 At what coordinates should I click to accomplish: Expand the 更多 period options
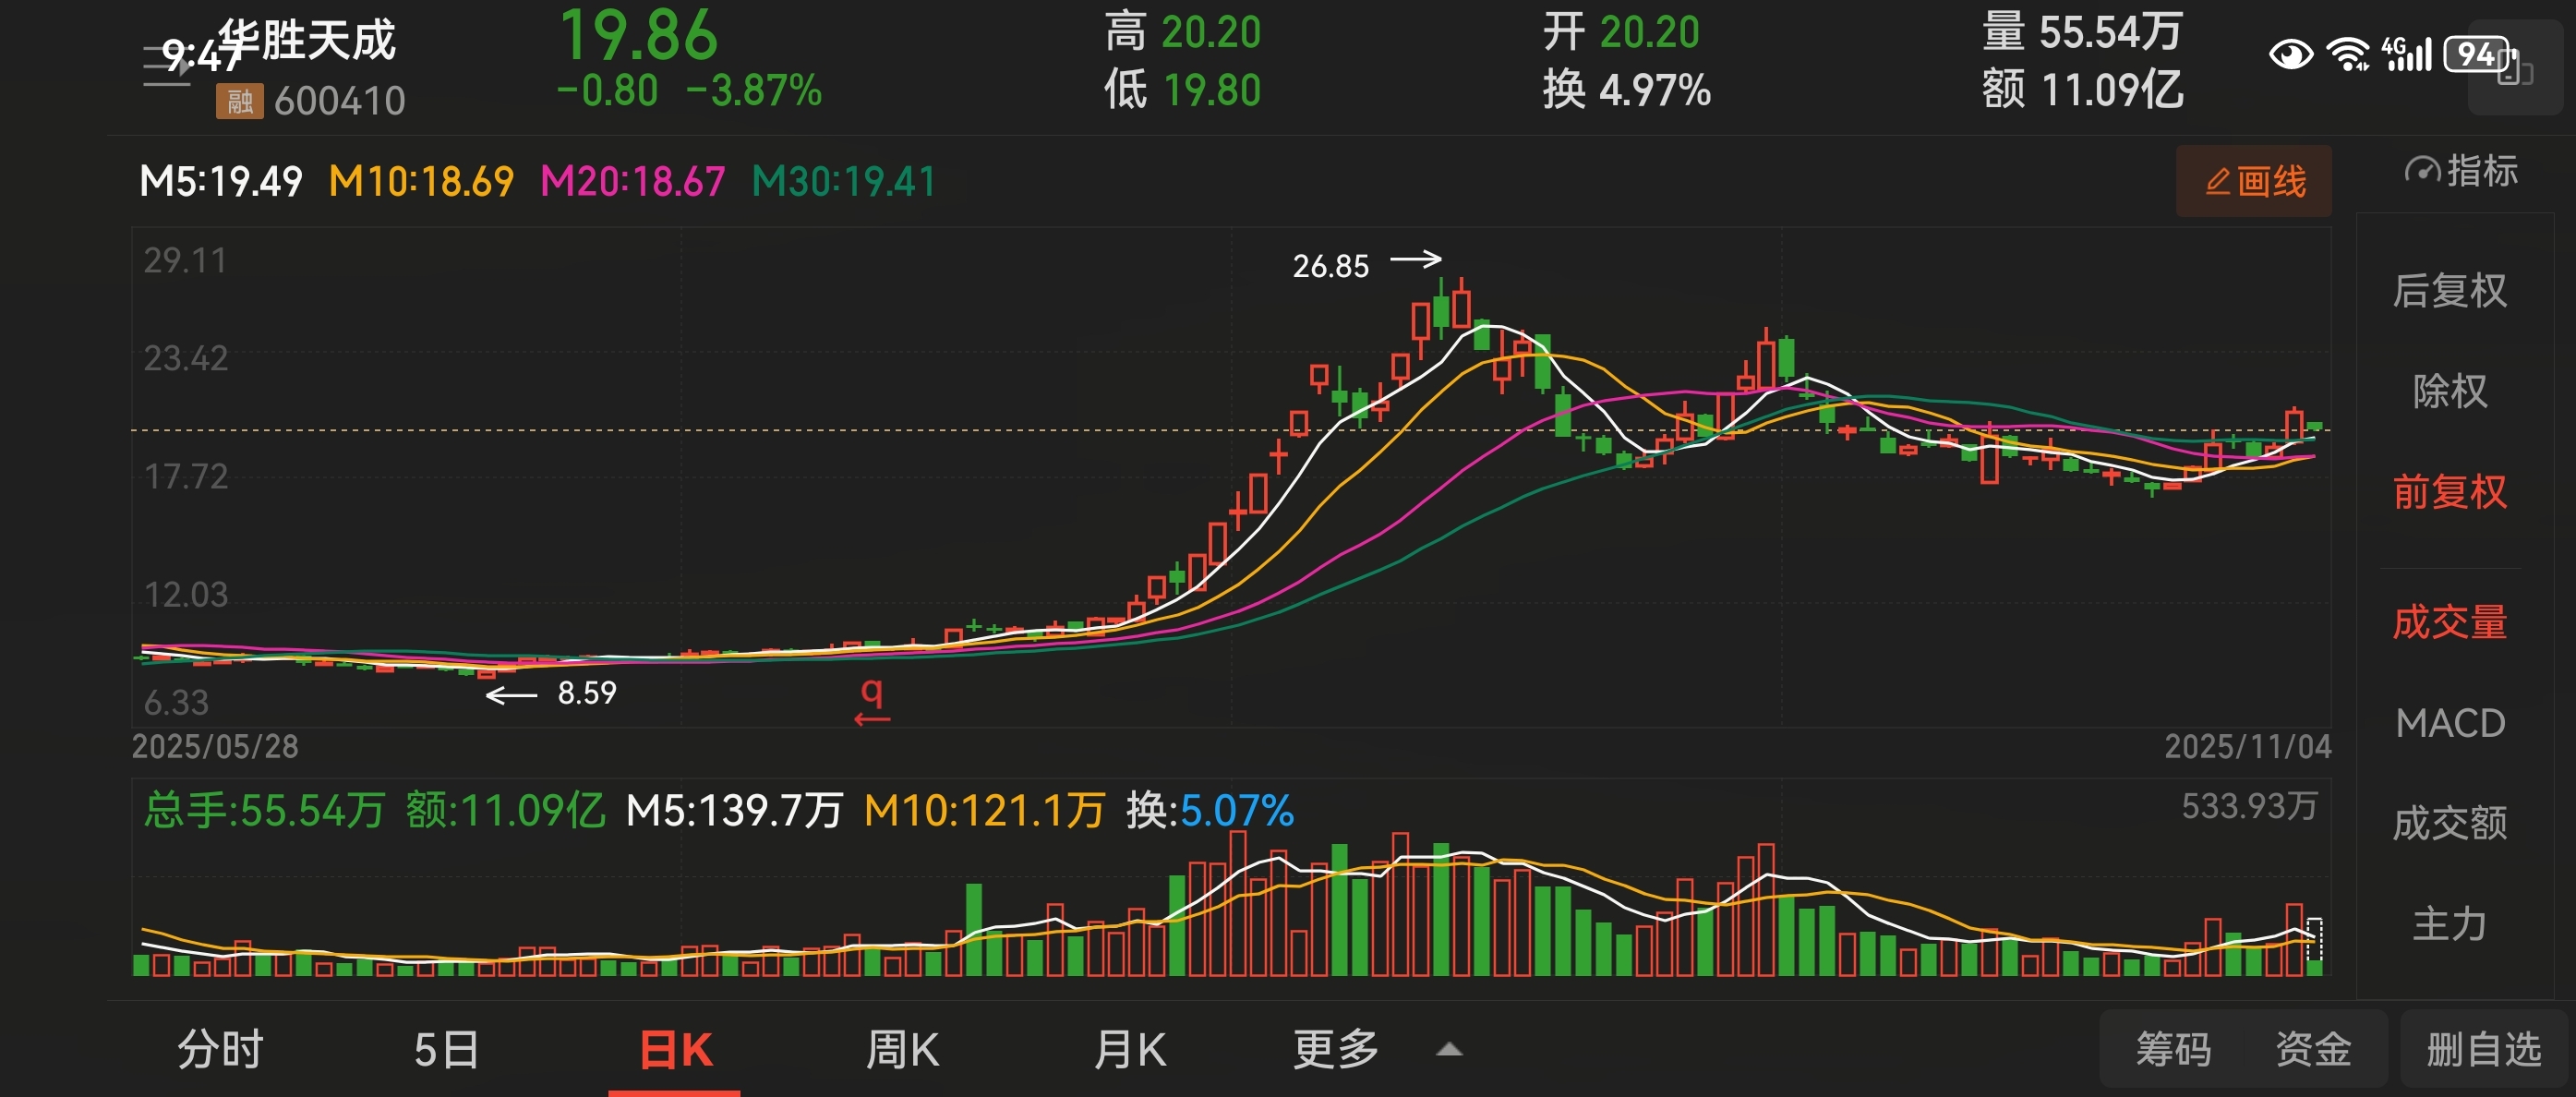[1335, 1050]
